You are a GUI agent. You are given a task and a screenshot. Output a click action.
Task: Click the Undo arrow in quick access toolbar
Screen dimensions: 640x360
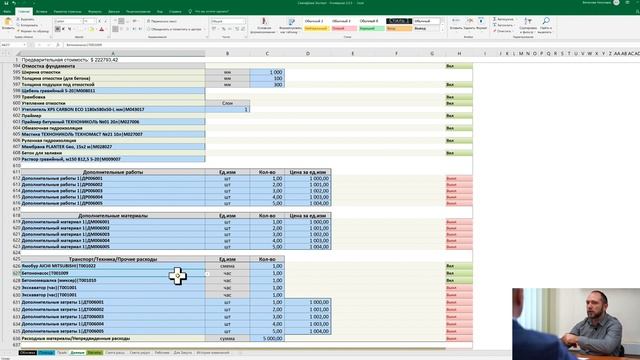pos(14,3)
